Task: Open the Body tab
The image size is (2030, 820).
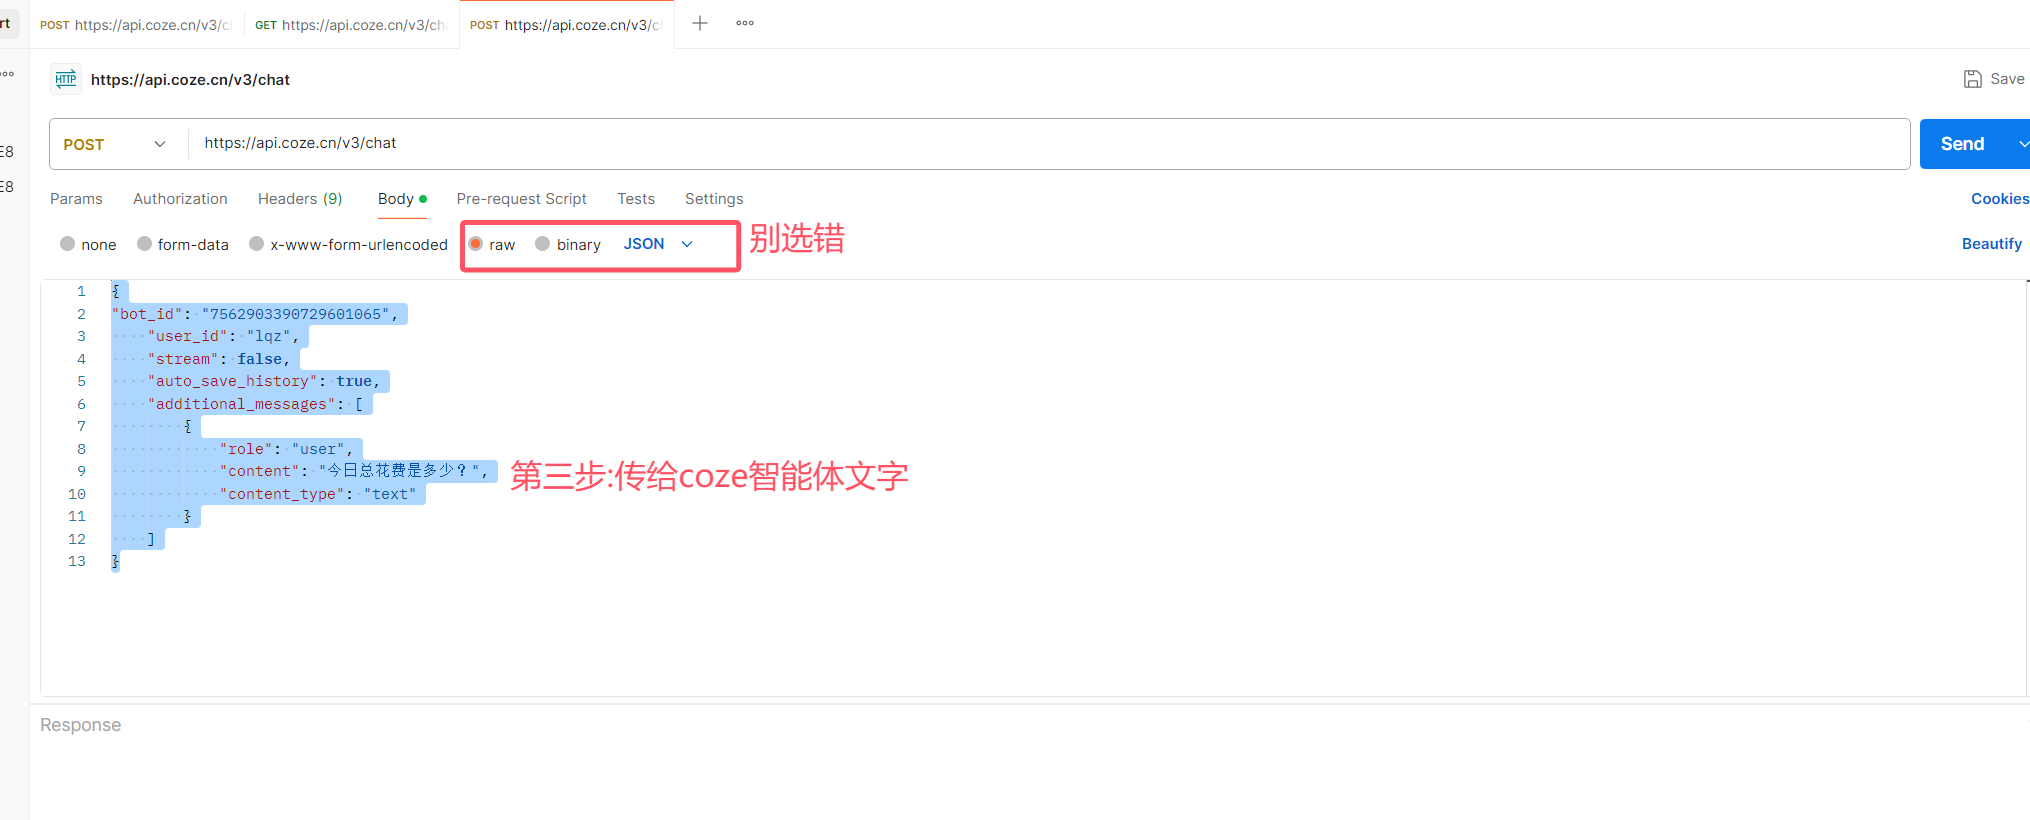Action: (402, 199)
